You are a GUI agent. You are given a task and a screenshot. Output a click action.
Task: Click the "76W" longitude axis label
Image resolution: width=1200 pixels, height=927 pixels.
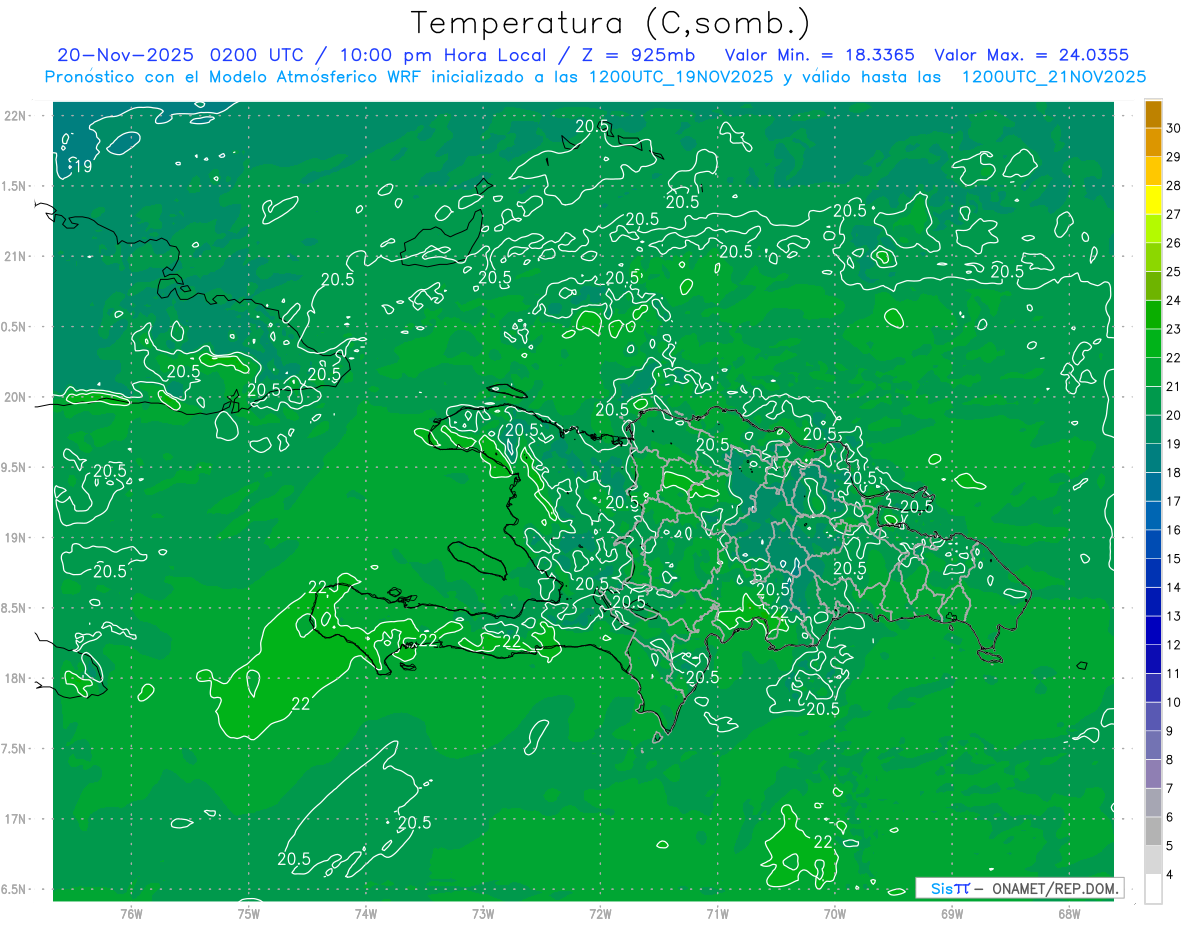tap(131, 912)
